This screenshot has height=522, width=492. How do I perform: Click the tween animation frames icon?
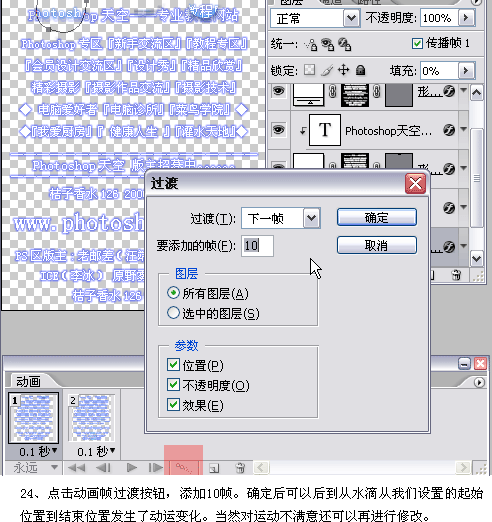(x=184, y=468)
